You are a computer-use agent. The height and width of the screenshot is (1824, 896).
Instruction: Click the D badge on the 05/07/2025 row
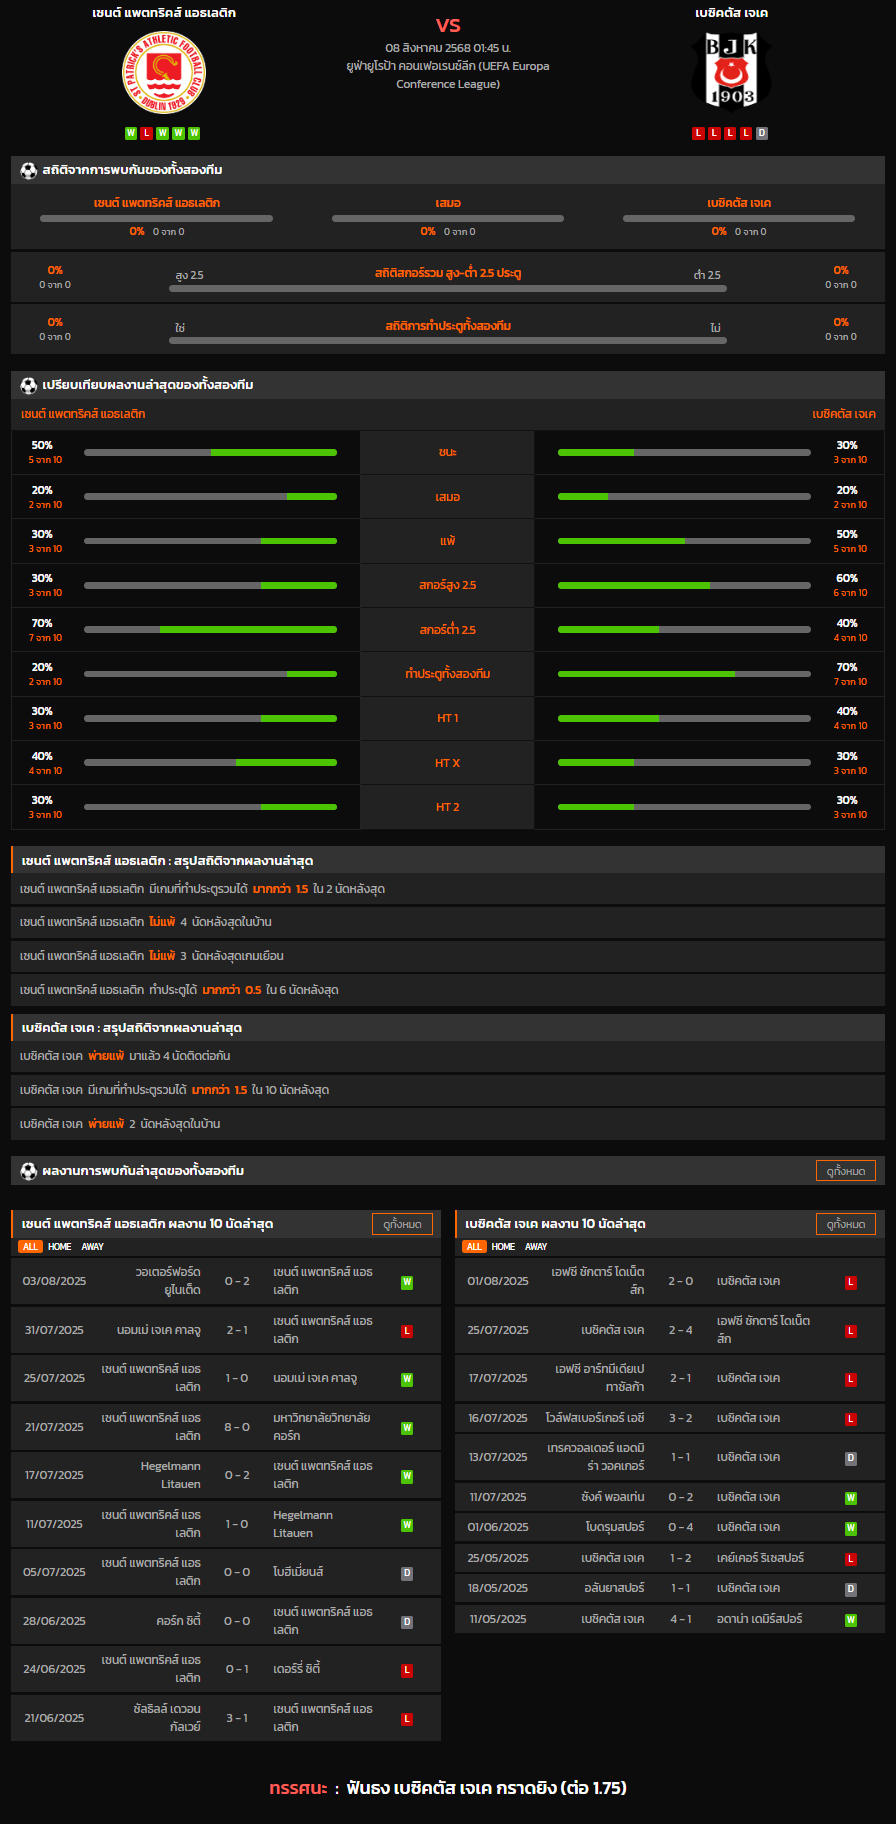pyautogui.click(x=407, y=1573)
